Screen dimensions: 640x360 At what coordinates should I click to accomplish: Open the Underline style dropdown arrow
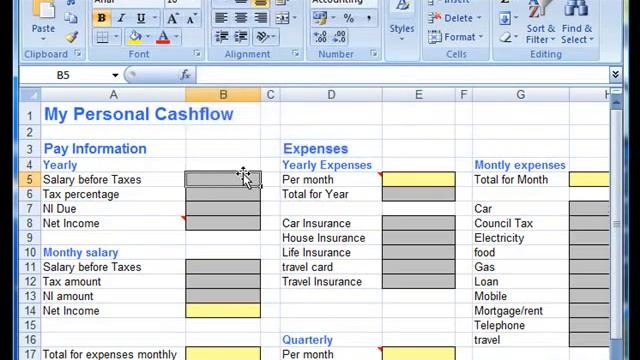[x=155, y=18]
